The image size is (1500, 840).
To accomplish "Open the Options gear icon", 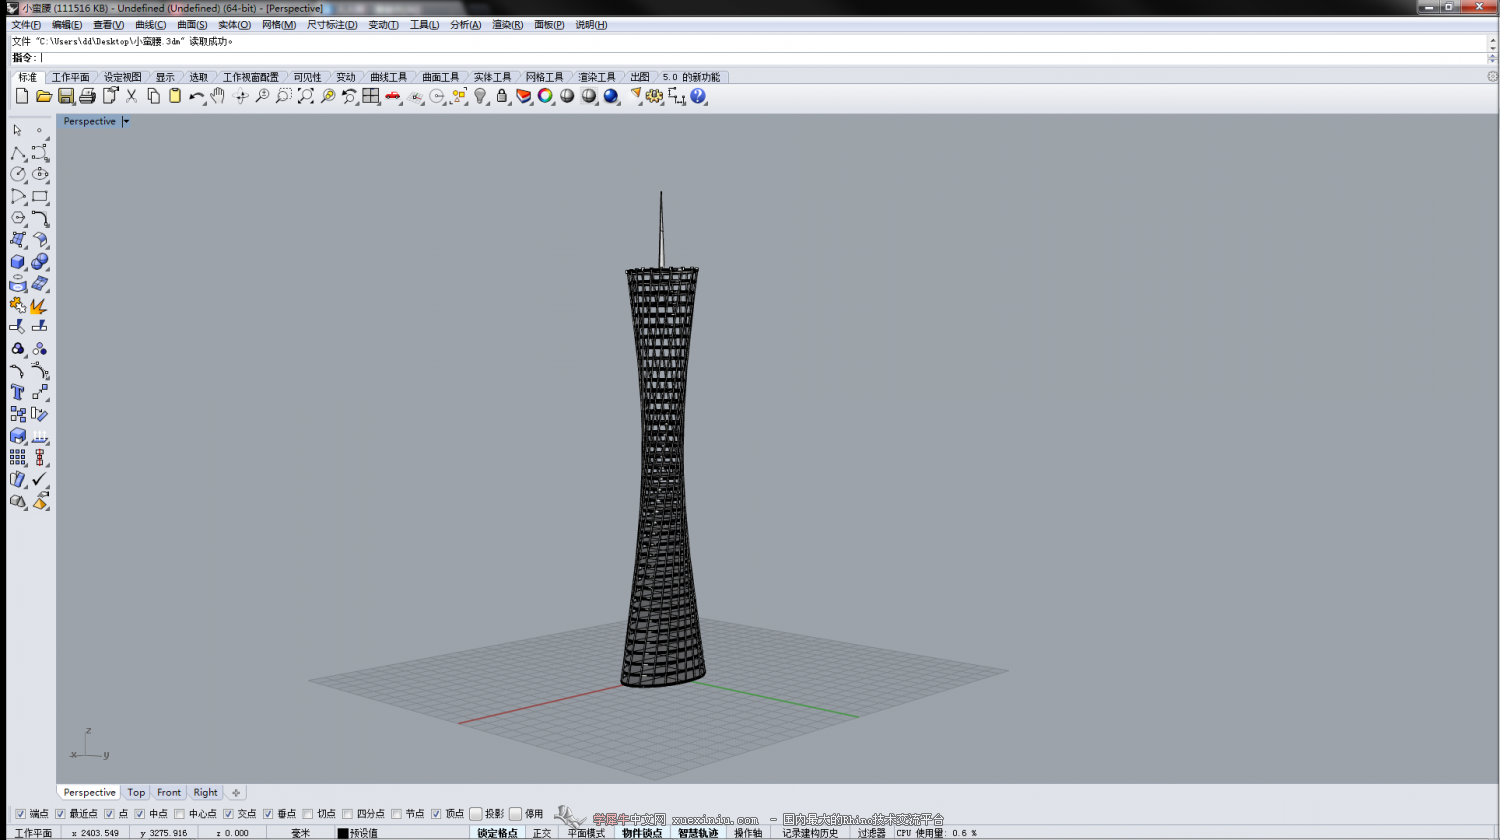I will 655,96.
